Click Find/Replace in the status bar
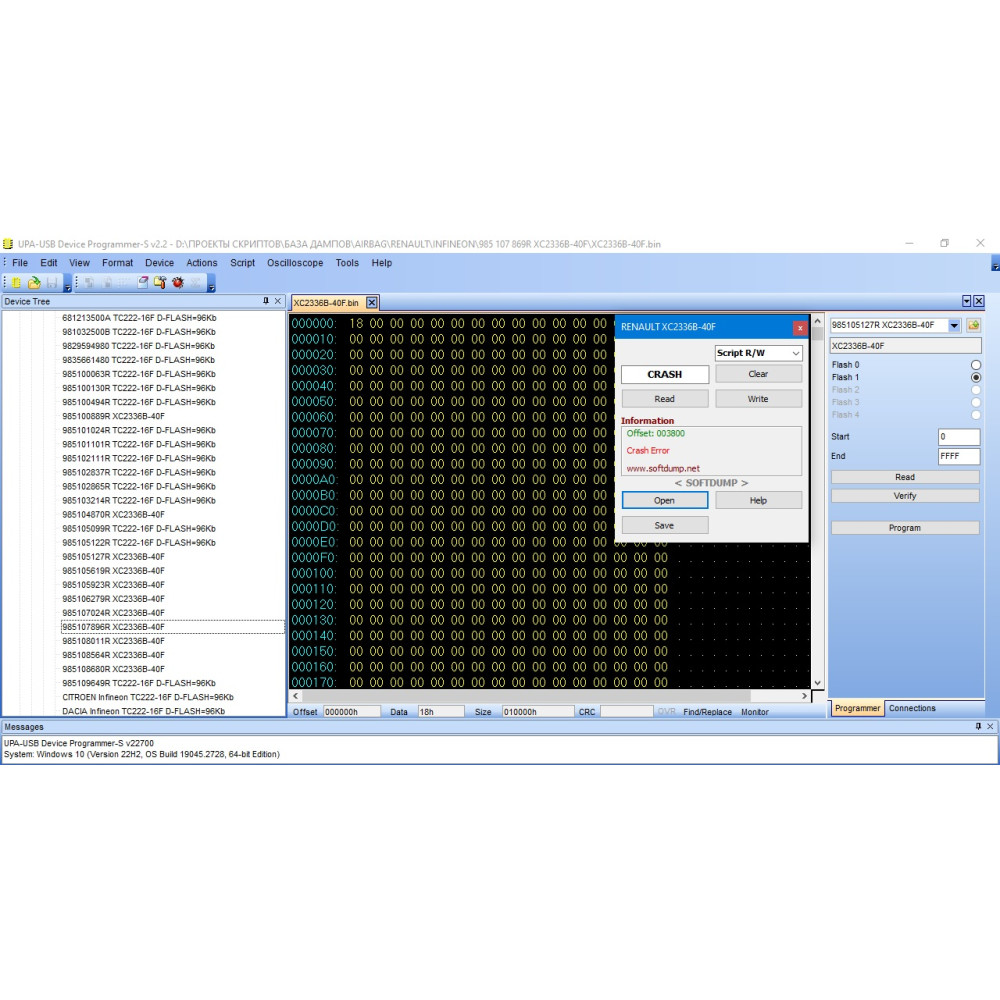This screenshot has height=1000, width=1000. (707, 712)
